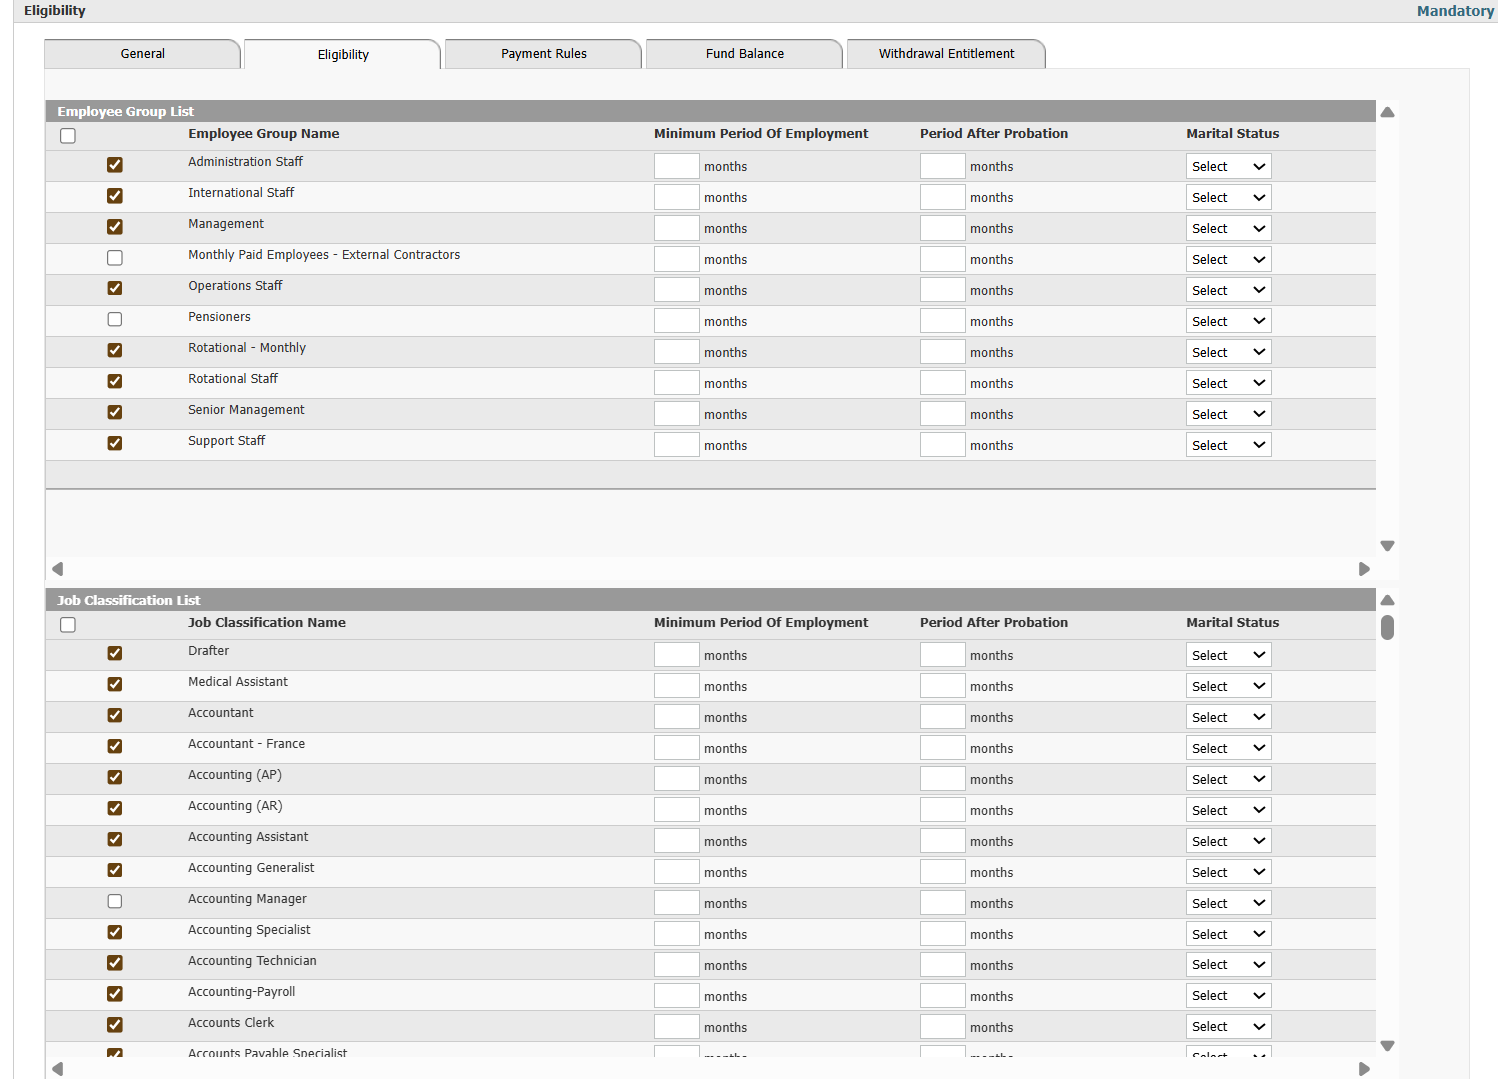This screenshot has height=1079, width=1498.
Task: Click Period After Probation field for Rotational Staff
Action: 943,384
